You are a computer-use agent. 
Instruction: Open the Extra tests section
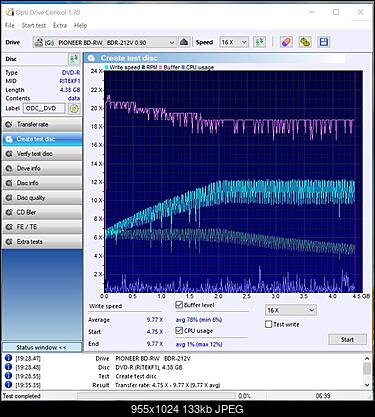[x=42, y=242]
